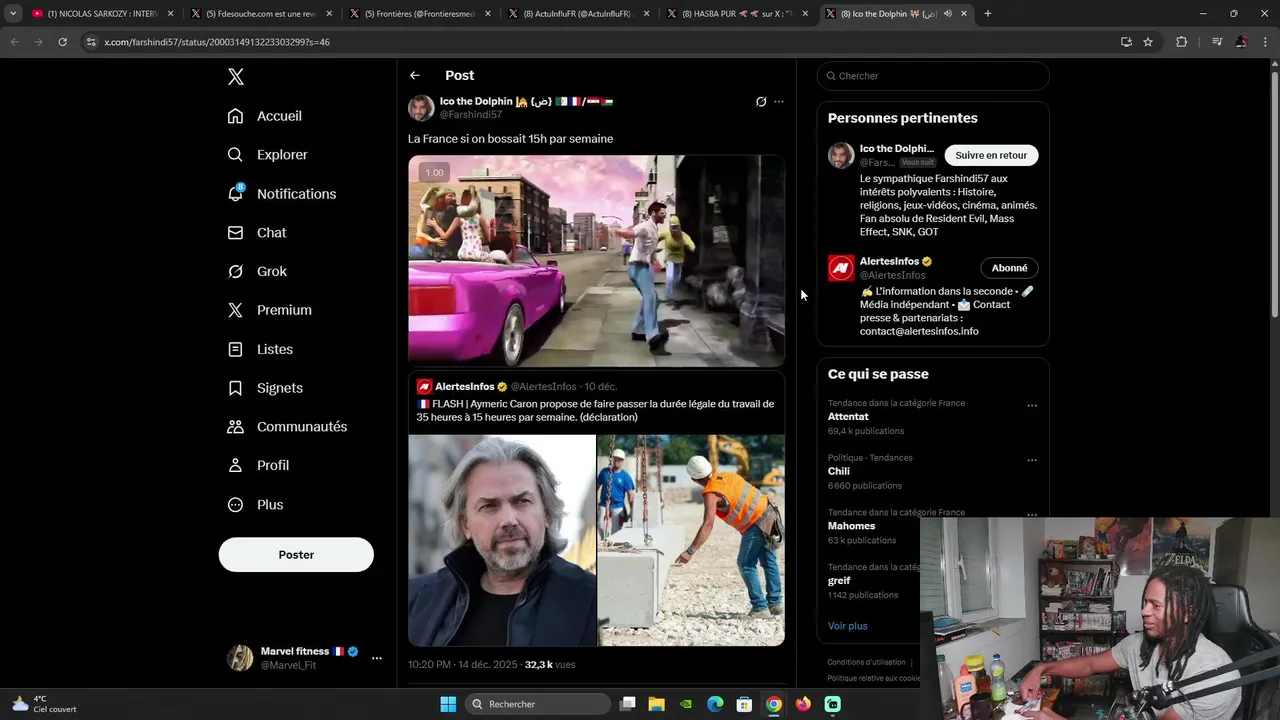Click the Voir plus link under trends

848,626
